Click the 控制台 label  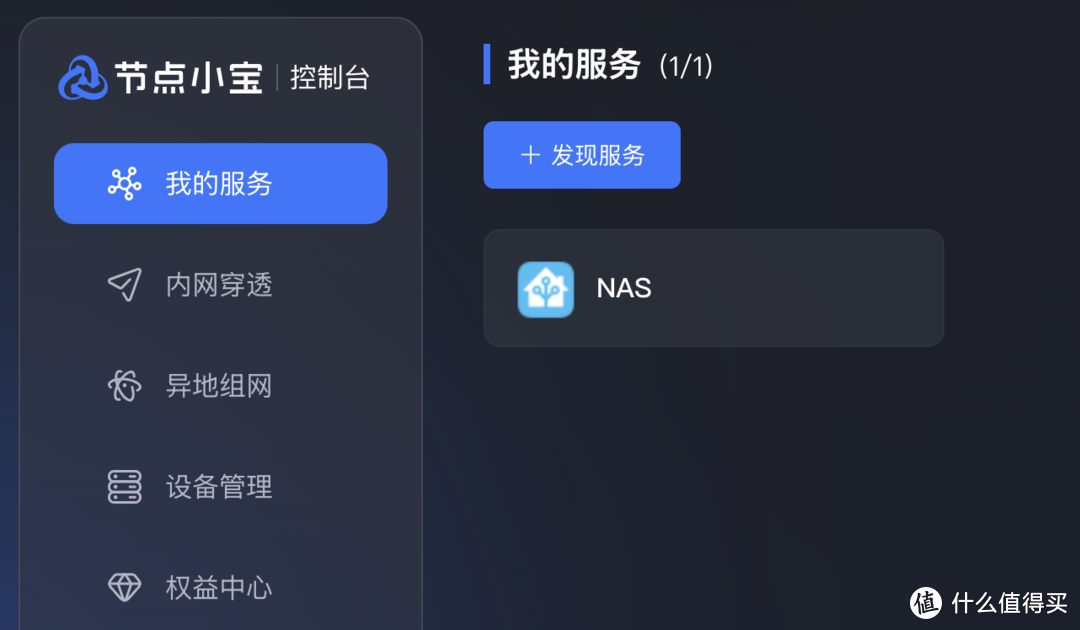330,76
